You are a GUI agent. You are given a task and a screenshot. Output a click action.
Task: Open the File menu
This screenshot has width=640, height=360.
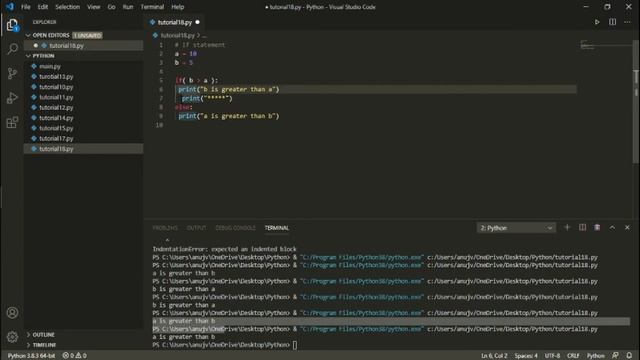pos(26,7)
